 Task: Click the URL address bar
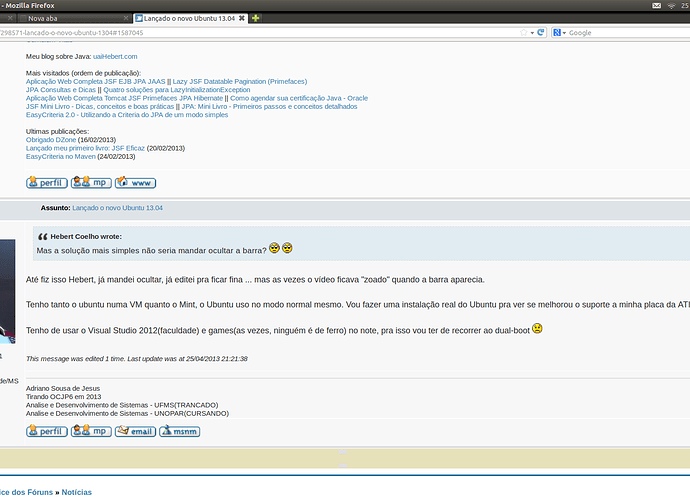[x=260, y=33]
